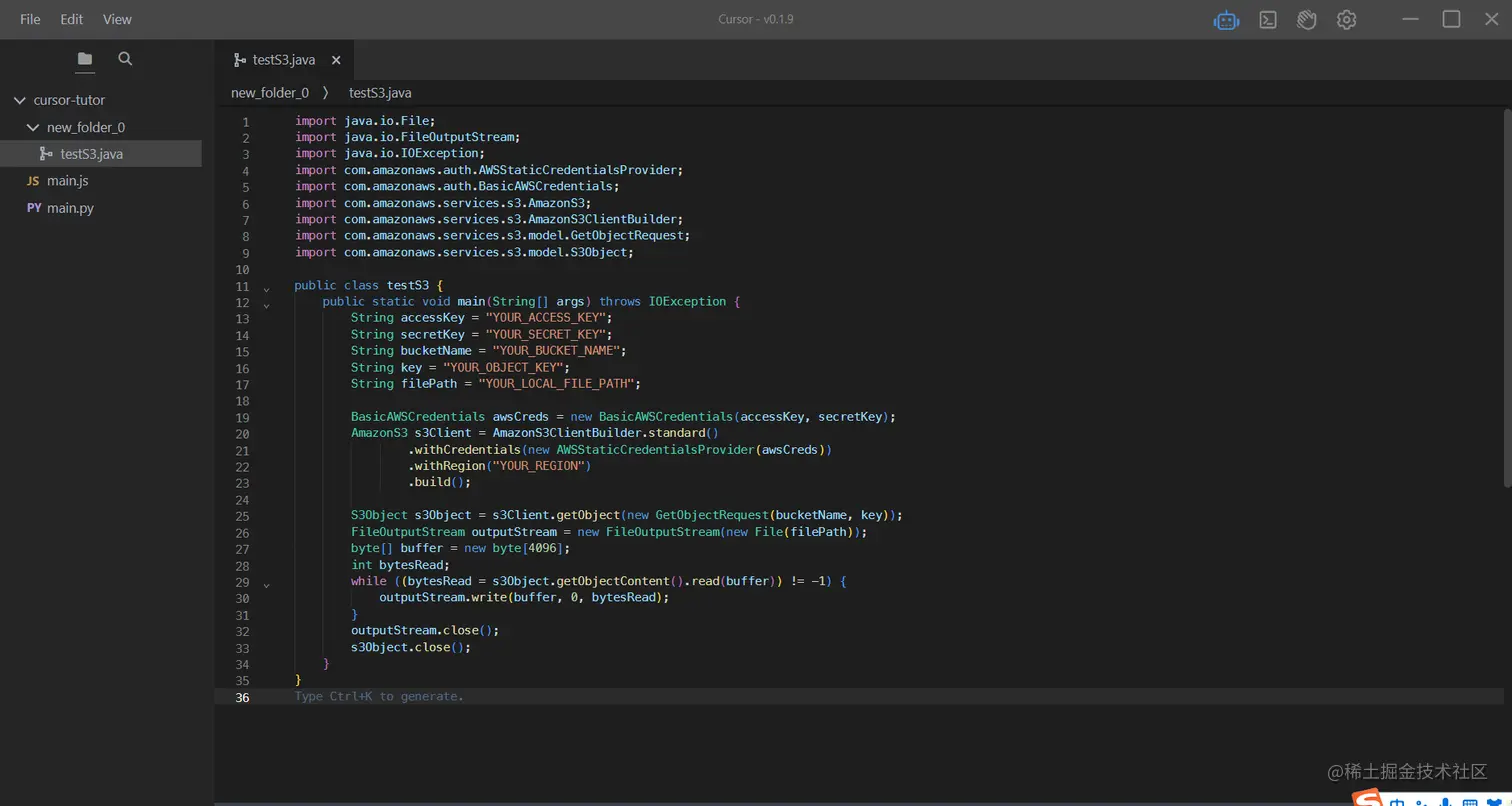
Task: Click the 'outputStream.close();' line
Action: tap(425, 631)
